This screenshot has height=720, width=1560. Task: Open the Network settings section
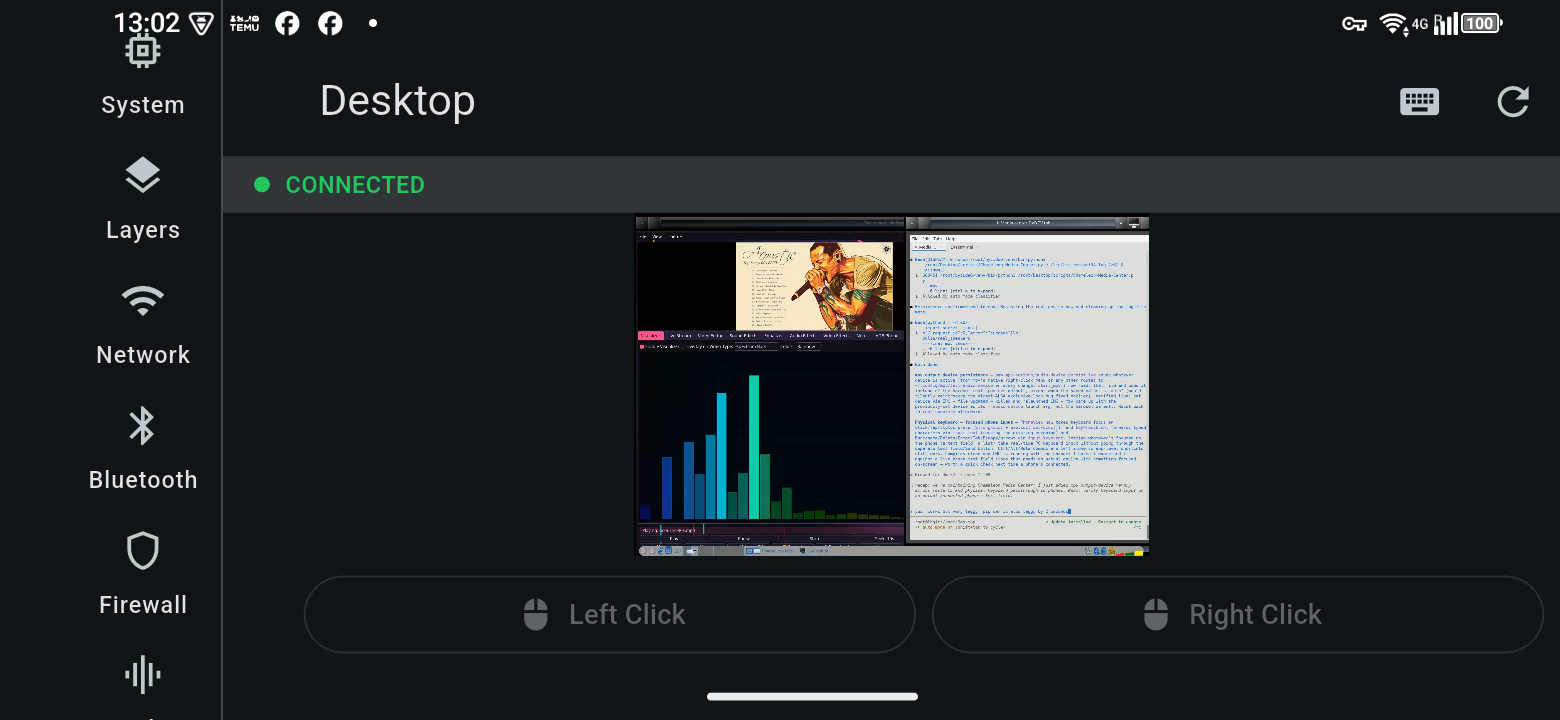click(x=143, y=325)
